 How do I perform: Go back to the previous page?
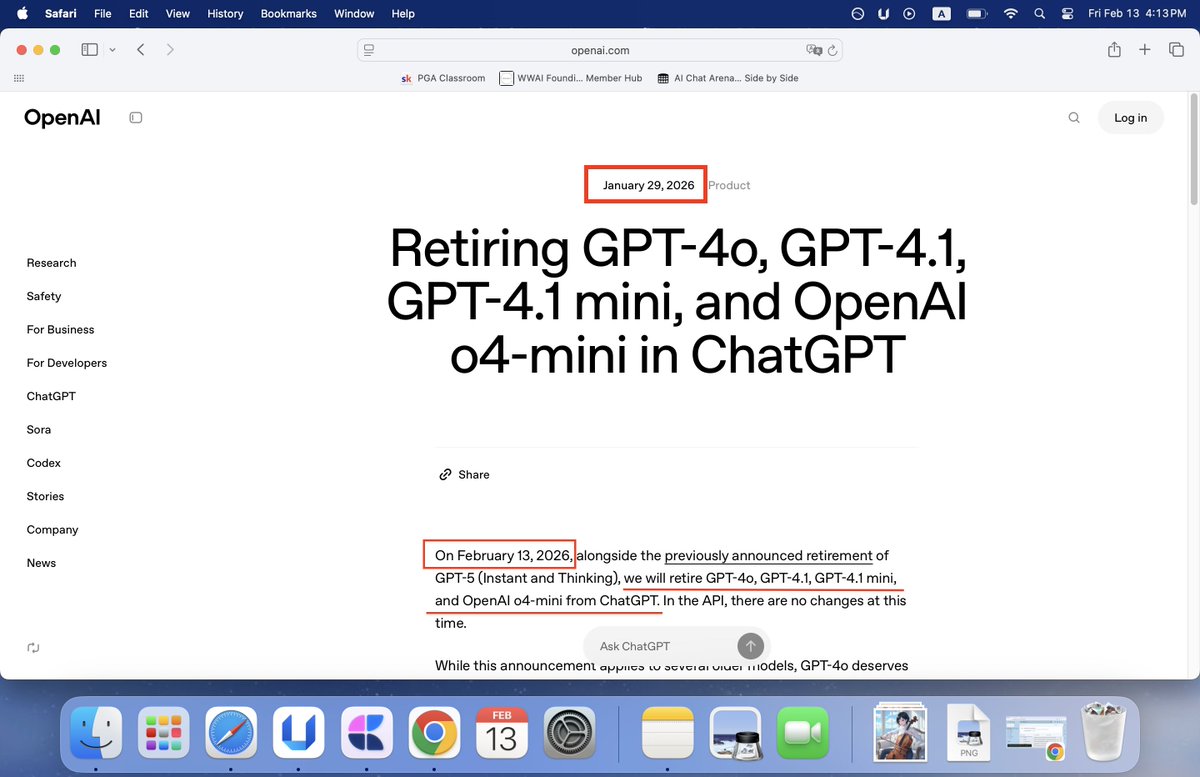(x=140, y=49)
